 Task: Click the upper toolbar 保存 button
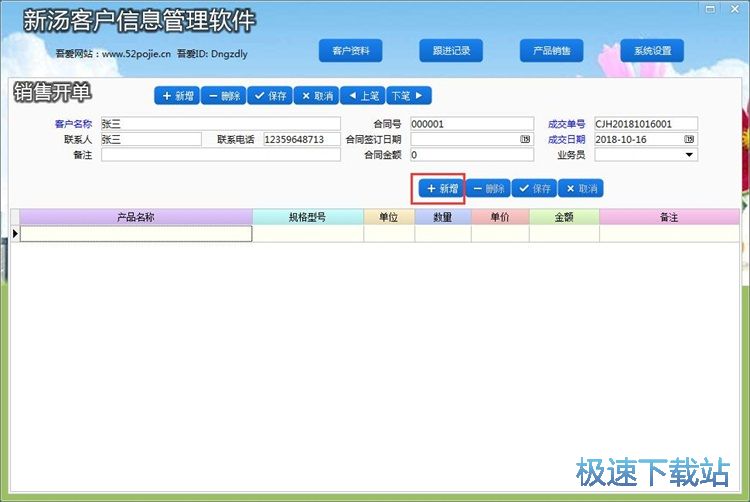click(x=270, y=96)
